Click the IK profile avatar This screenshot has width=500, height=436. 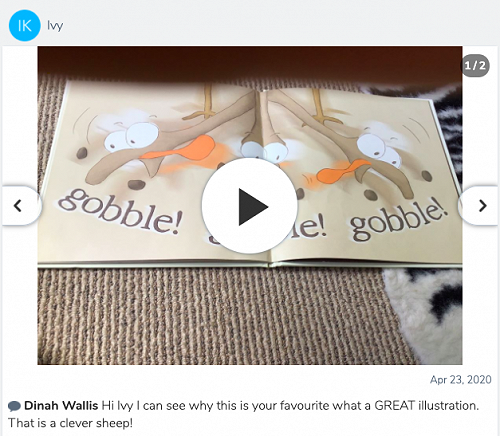coord(24,25)
